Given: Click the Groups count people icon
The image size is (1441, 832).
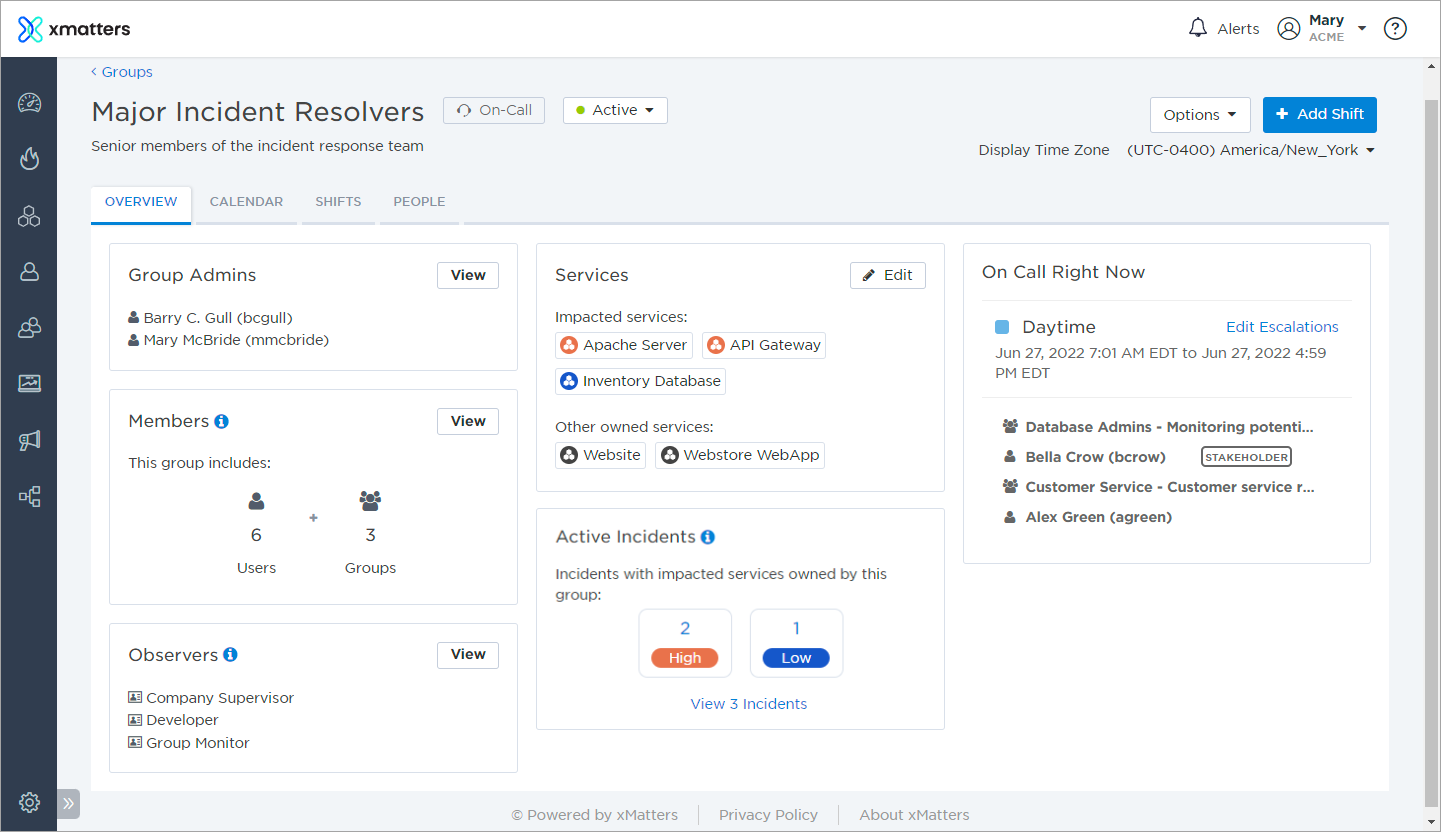Looking at the screenshot, I should (370, 500).
